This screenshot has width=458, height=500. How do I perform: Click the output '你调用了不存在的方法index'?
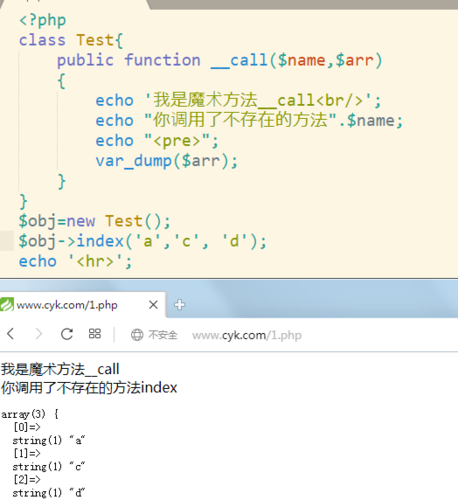point(89,388)
